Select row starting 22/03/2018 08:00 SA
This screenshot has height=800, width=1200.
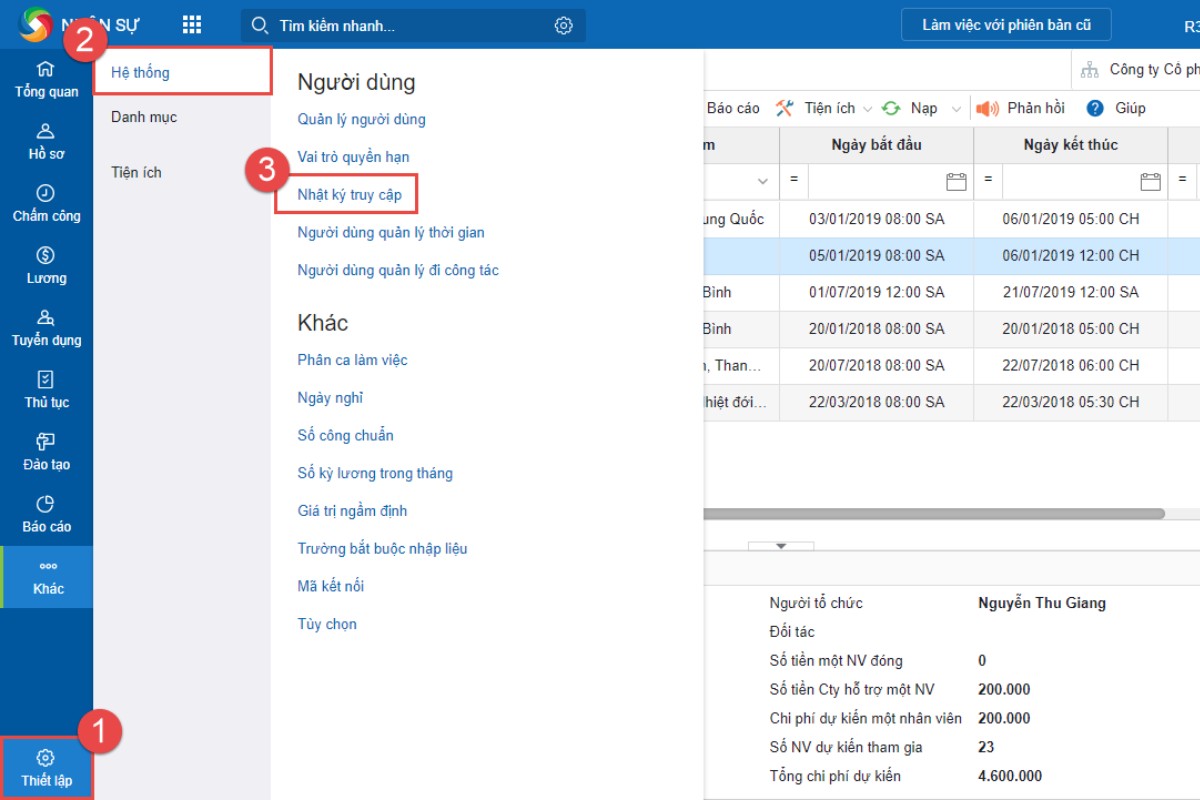tap(952, 402)
